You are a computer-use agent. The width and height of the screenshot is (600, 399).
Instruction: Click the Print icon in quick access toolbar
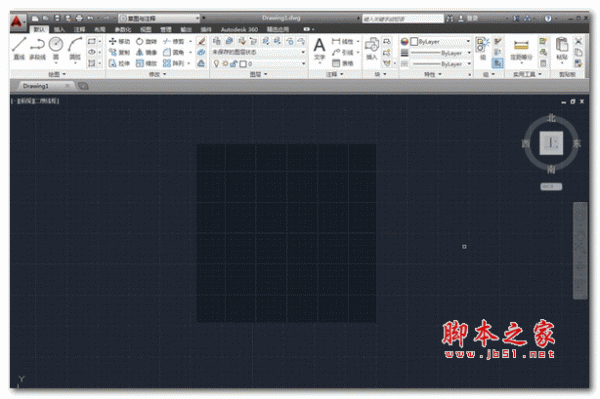point(79,18)
